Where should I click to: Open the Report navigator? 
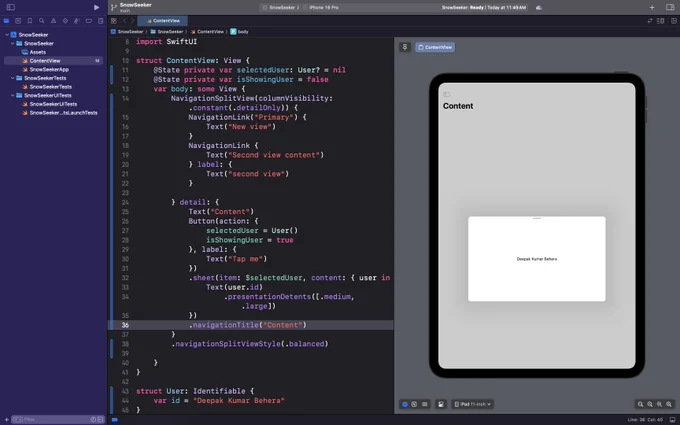[x=101, y=21]
